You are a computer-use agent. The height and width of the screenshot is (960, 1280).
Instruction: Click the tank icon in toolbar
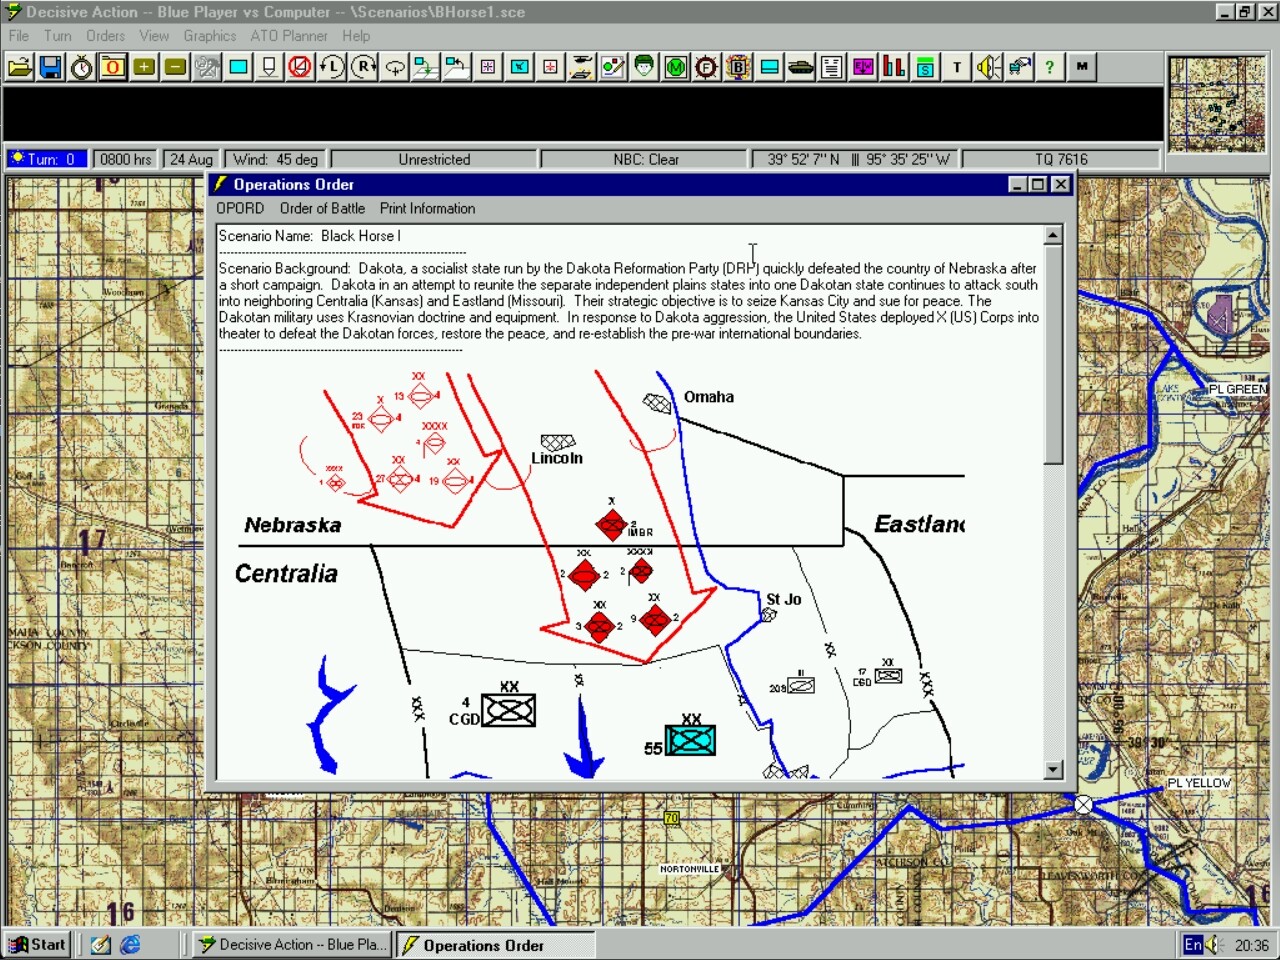pos(801,67)
